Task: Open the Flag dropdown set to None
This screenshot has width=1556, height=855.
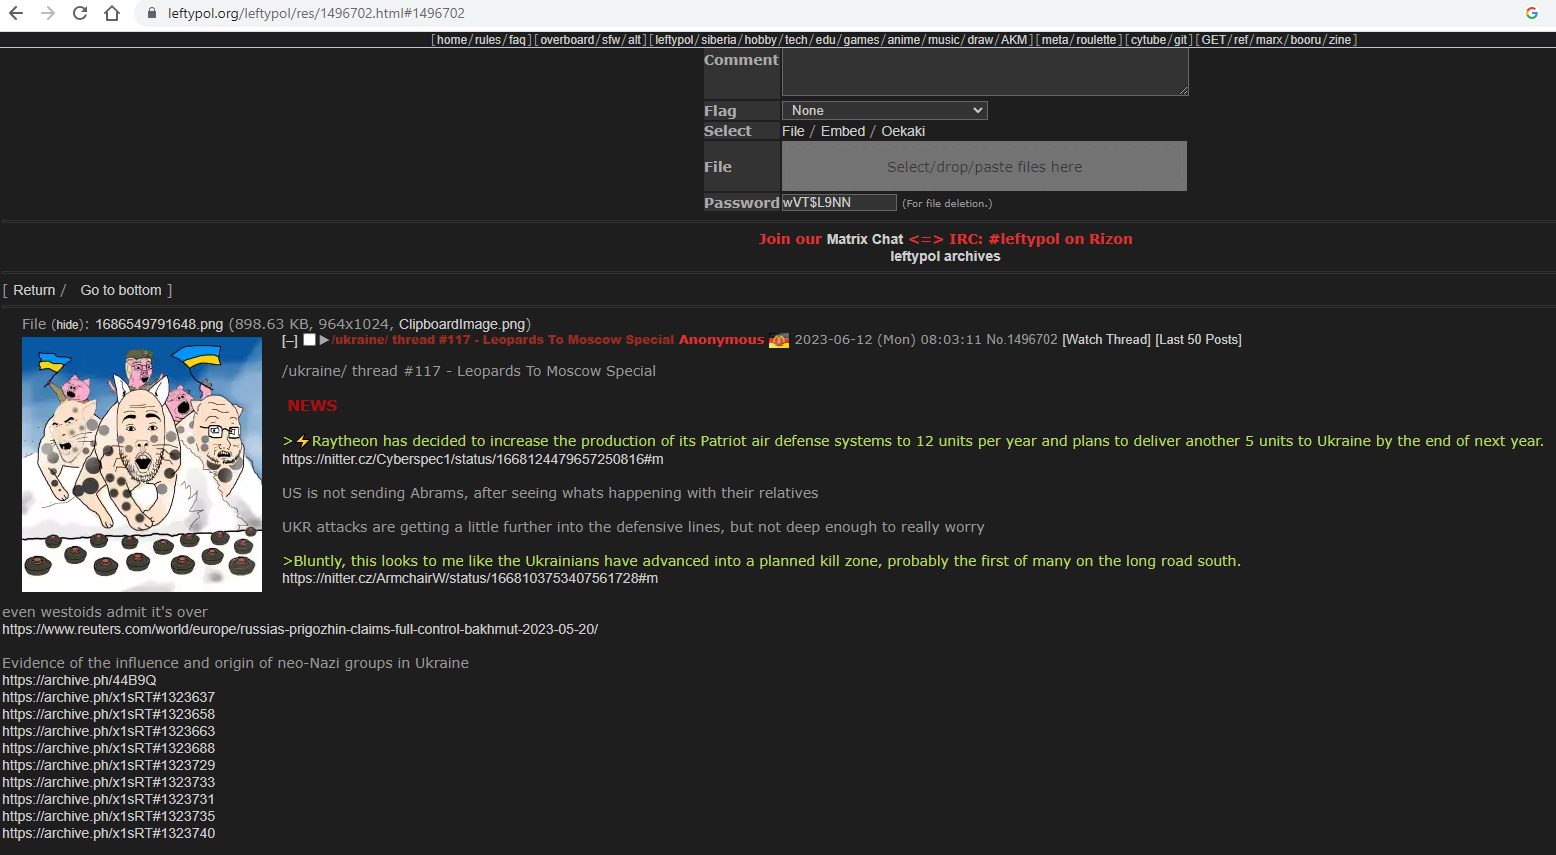Action: (885, 111)
